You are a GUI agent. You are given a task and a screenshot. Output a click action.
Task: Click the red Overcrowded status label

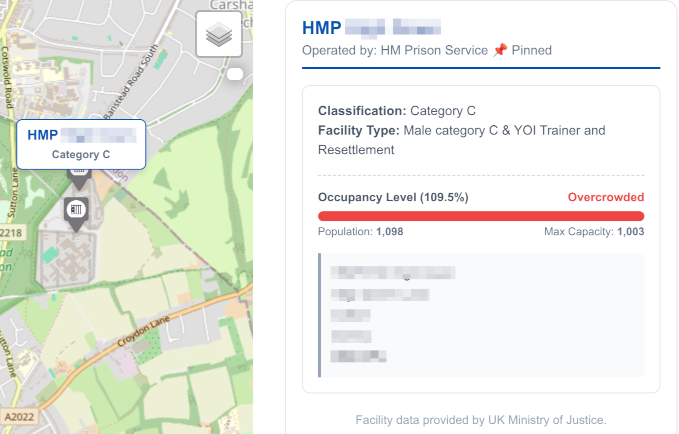point(605,197)
